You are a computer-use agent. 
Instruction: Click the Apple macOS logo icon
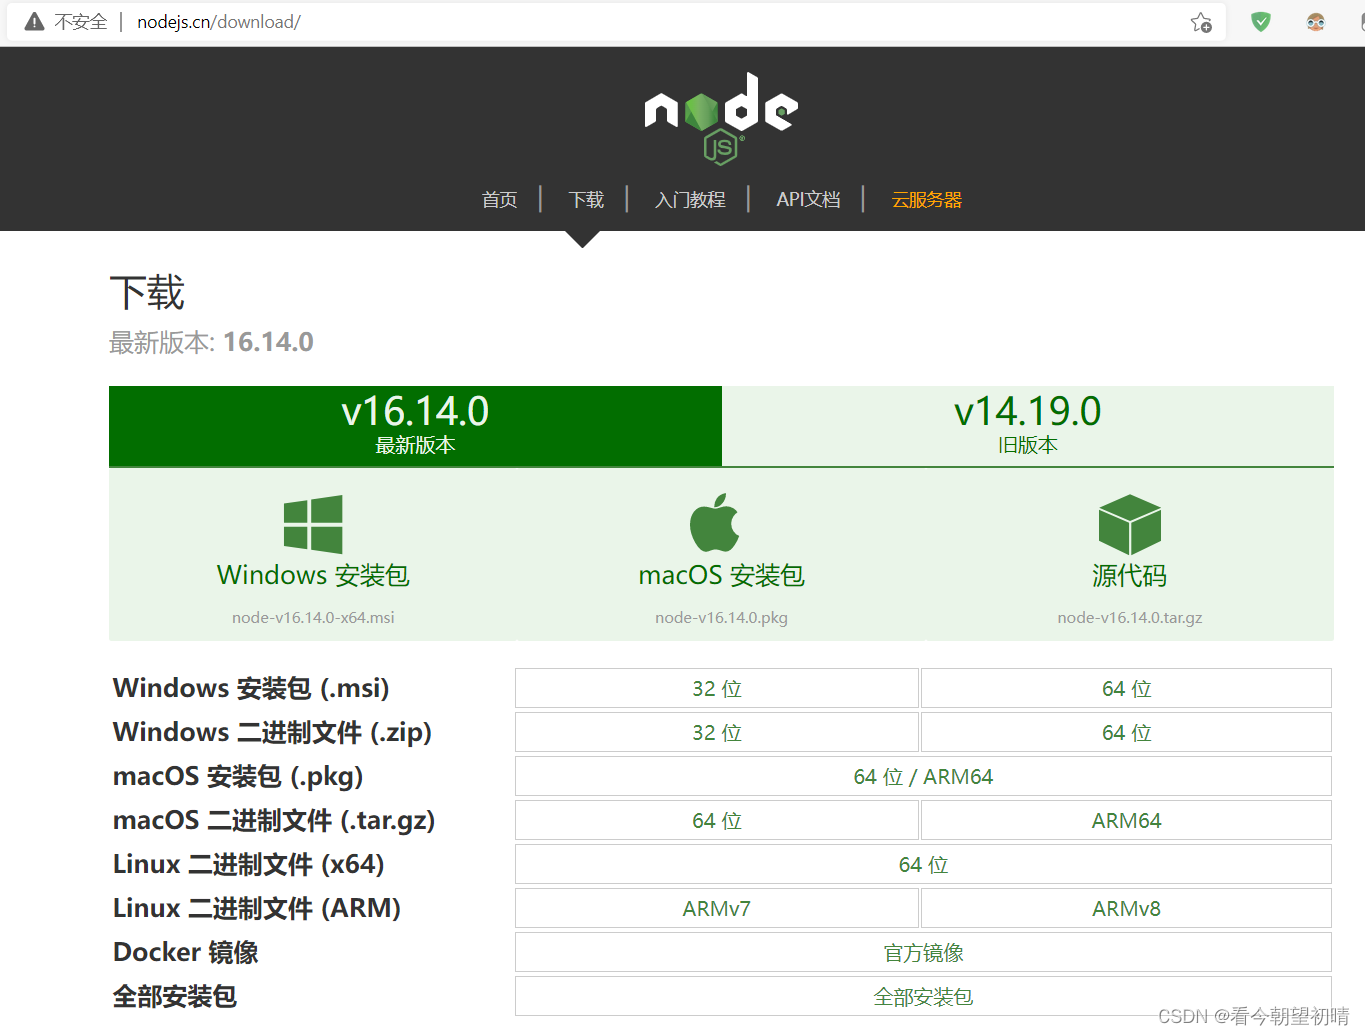(714, 522)
